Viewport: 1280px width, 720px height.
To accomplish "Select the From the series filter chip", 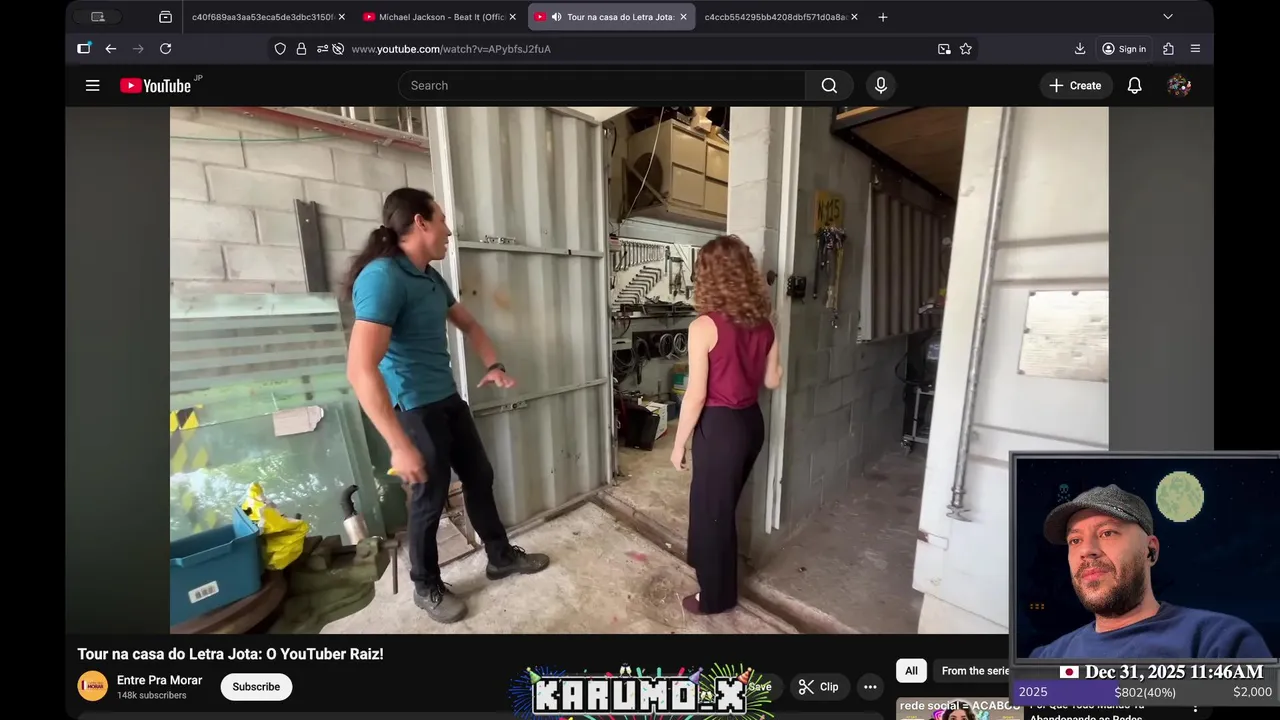I will pos(975,671).
